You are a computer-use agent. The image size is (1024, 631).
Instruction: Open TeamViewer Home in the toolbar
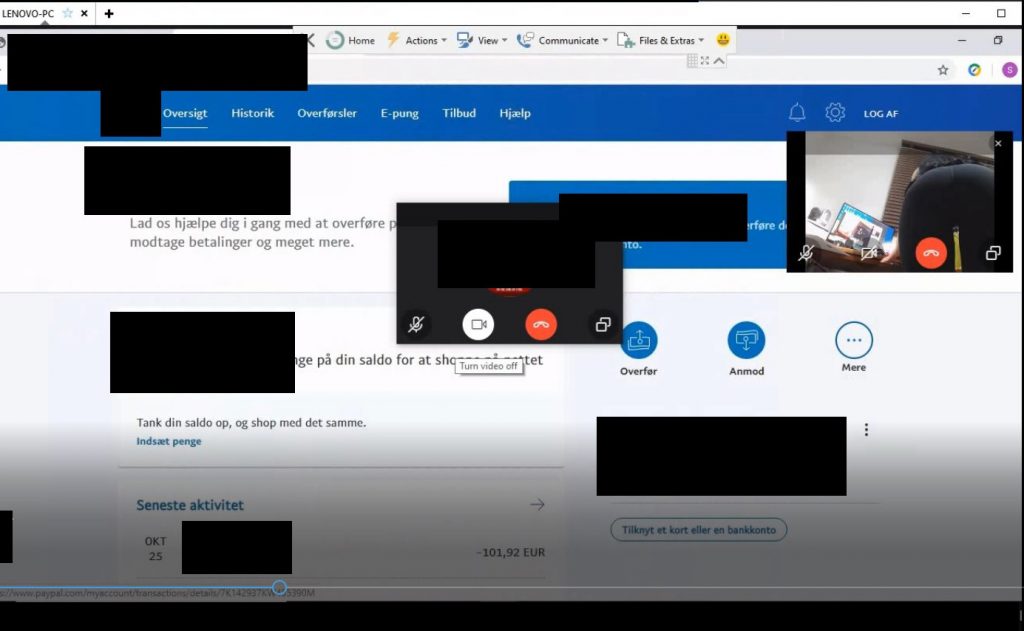pos(351,40)
